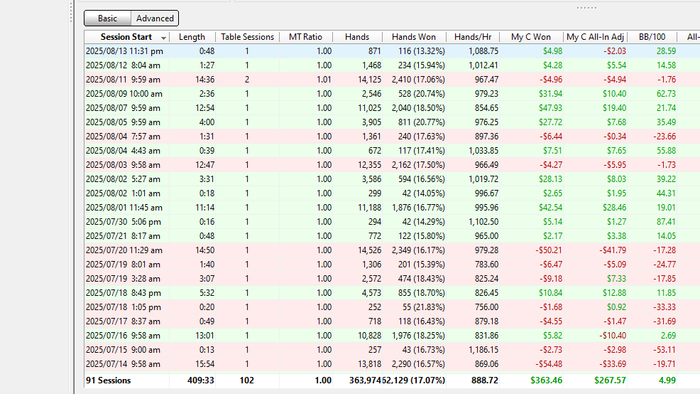Select session 2025/07/20 11:29 am

(x=125, y=251)
